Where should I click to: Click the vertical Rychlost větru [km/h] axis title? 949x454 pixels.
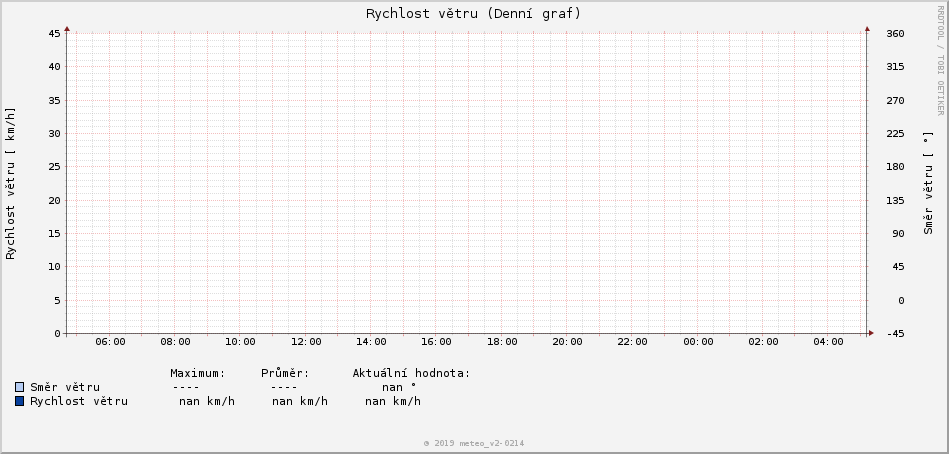point(12,183)
